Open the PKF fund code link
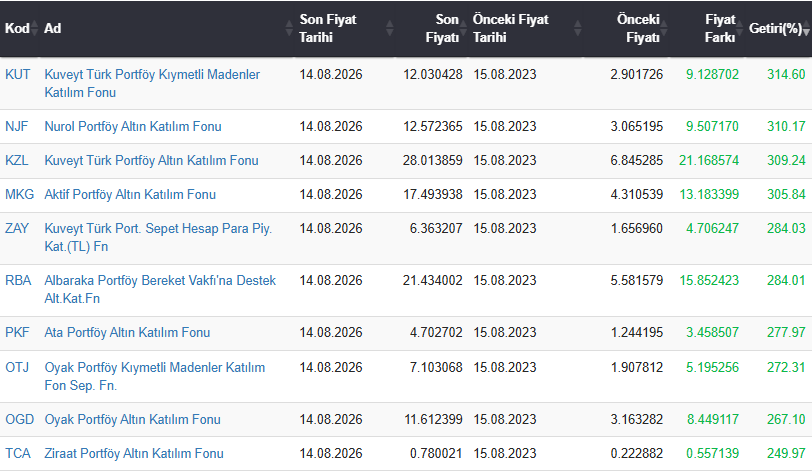Viewport: 812px width, 471px height. click(x=17, y=332)
